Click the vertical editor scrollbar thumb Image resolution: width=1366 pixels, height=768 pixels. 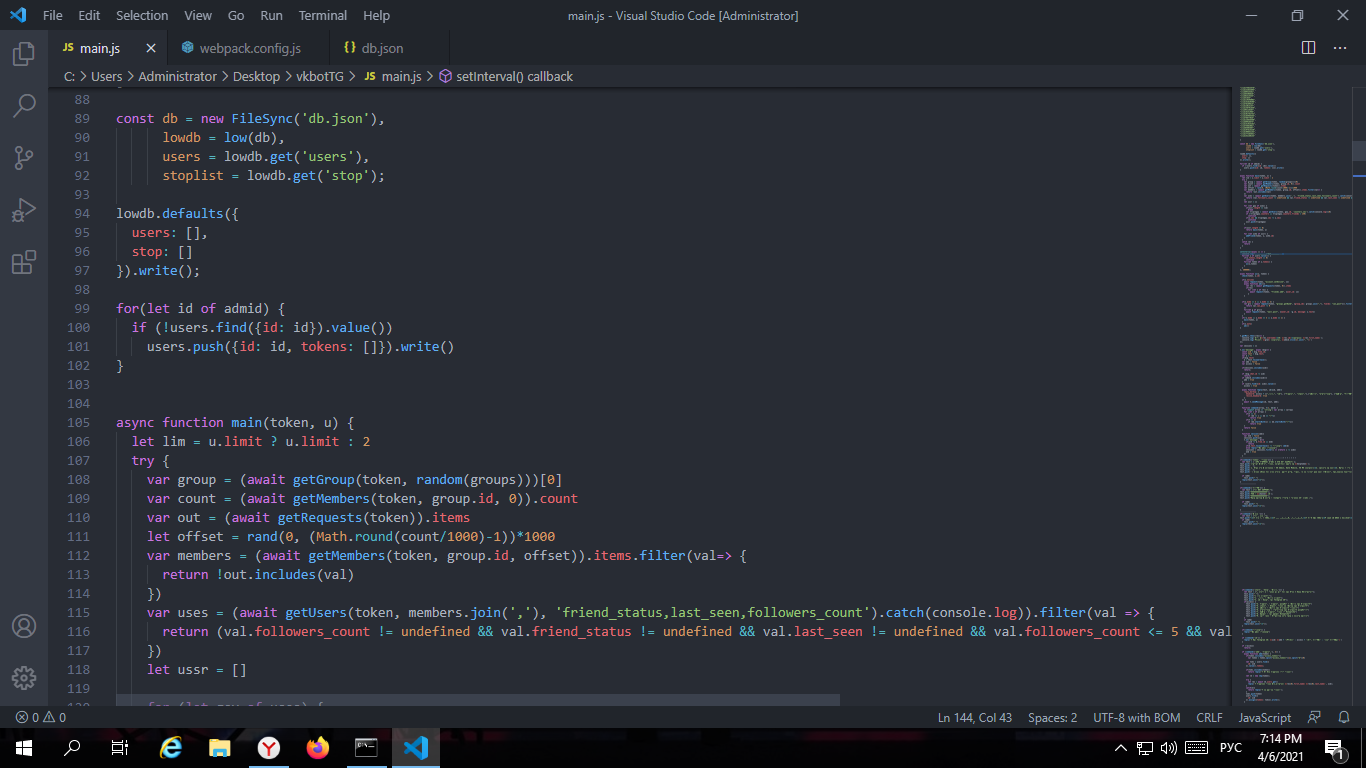(1359, 150)
